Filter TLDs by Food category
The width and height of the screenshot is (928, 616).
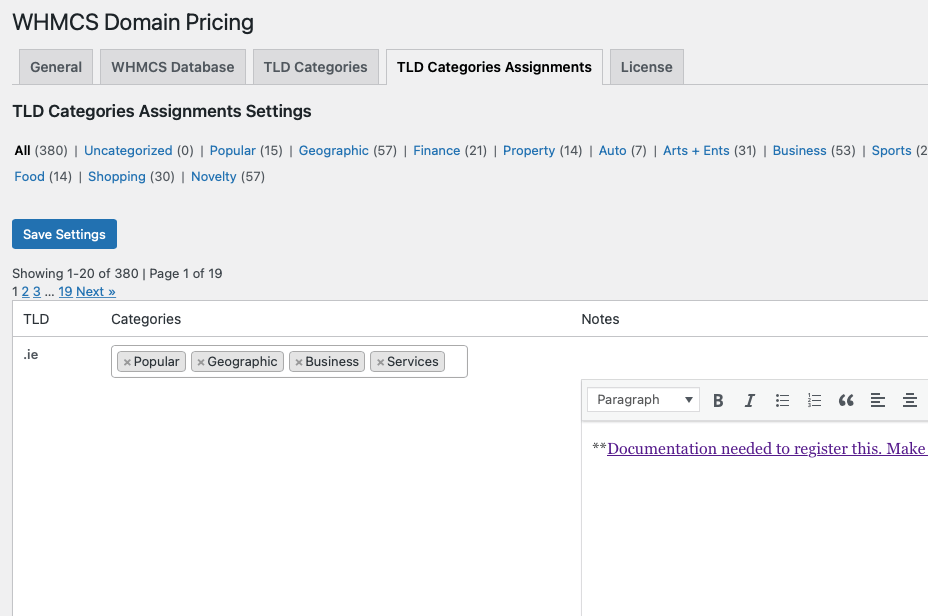[30, 177]
